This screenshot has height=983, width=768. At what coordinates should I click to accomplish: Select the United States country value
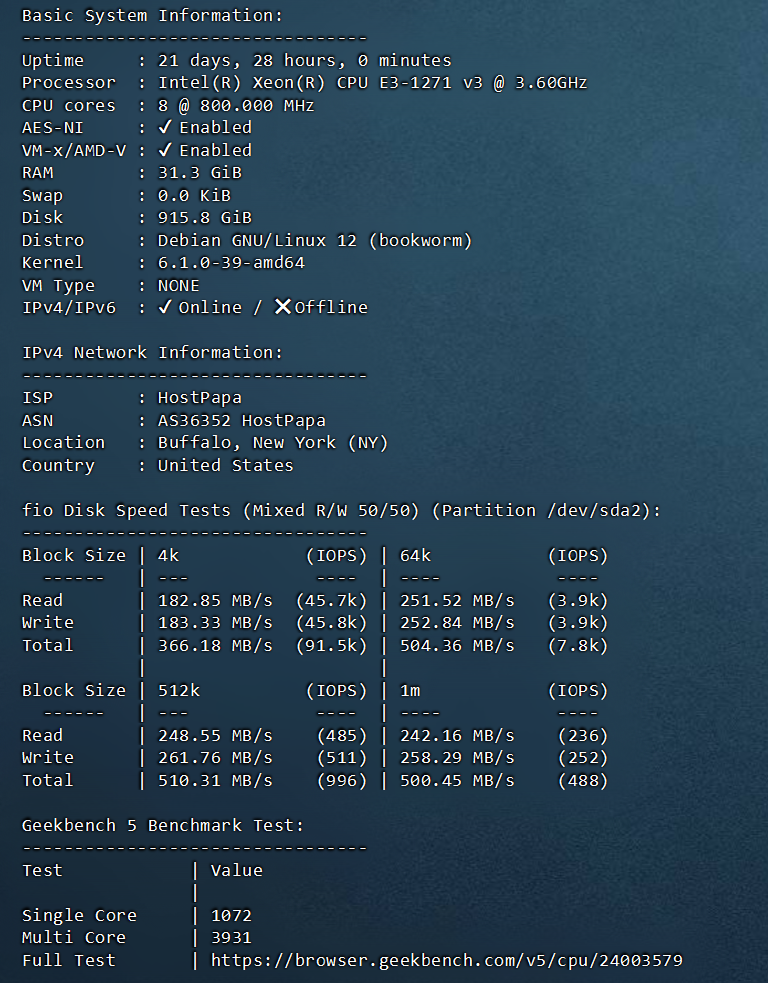click(225, 465)
